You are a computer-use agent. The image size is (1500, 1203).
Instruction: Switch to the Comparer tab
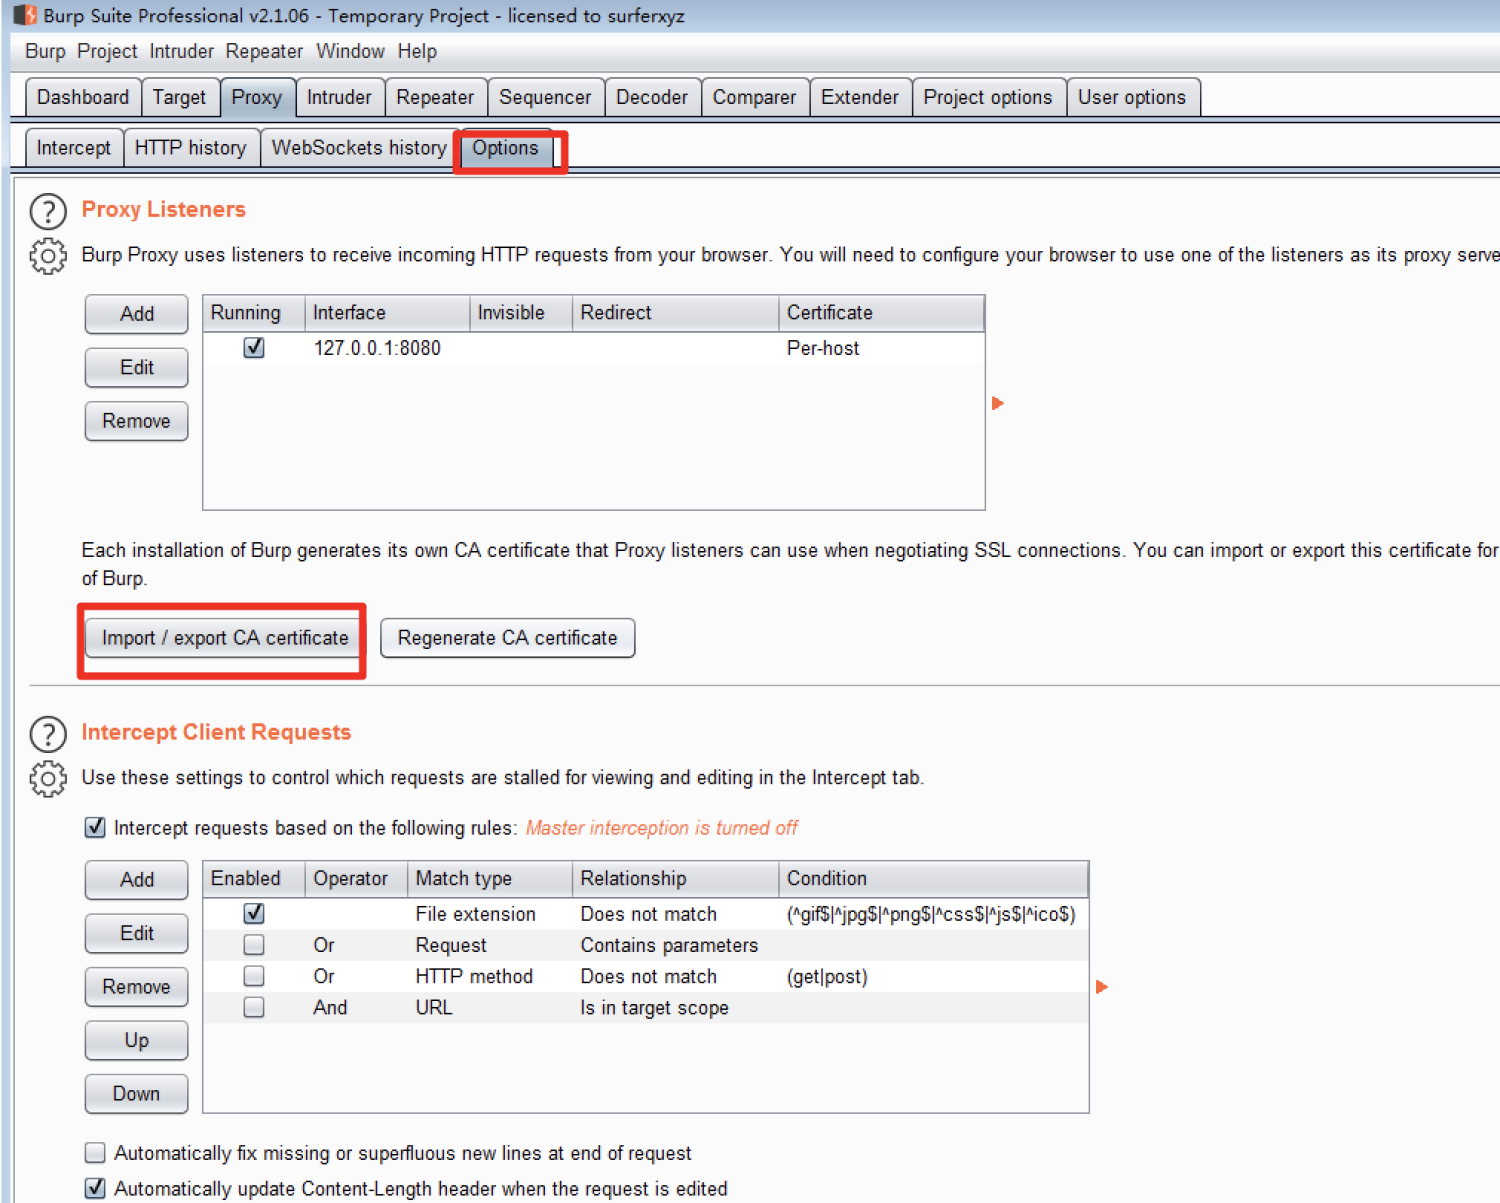pos(754,97)
